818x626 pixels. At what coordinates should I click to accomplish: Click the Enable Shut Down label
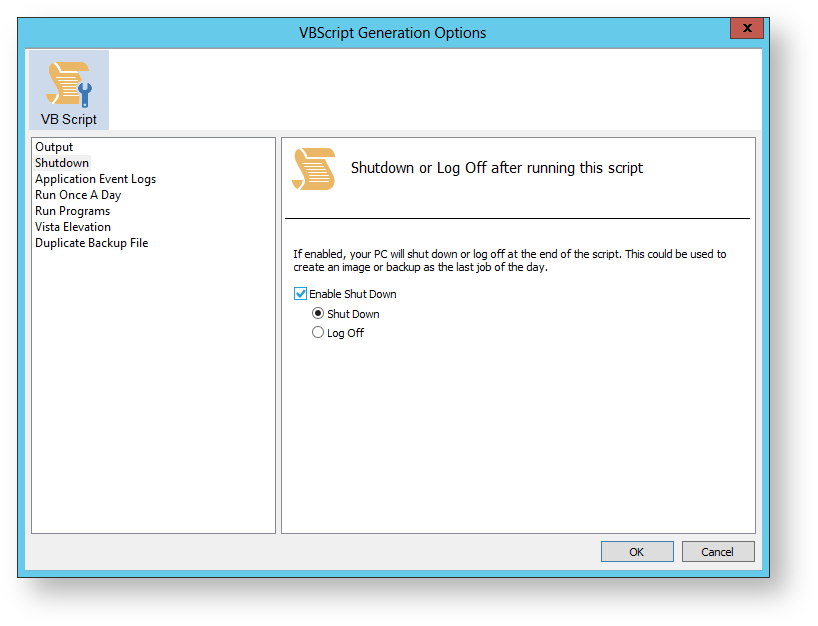pos(353,294)
